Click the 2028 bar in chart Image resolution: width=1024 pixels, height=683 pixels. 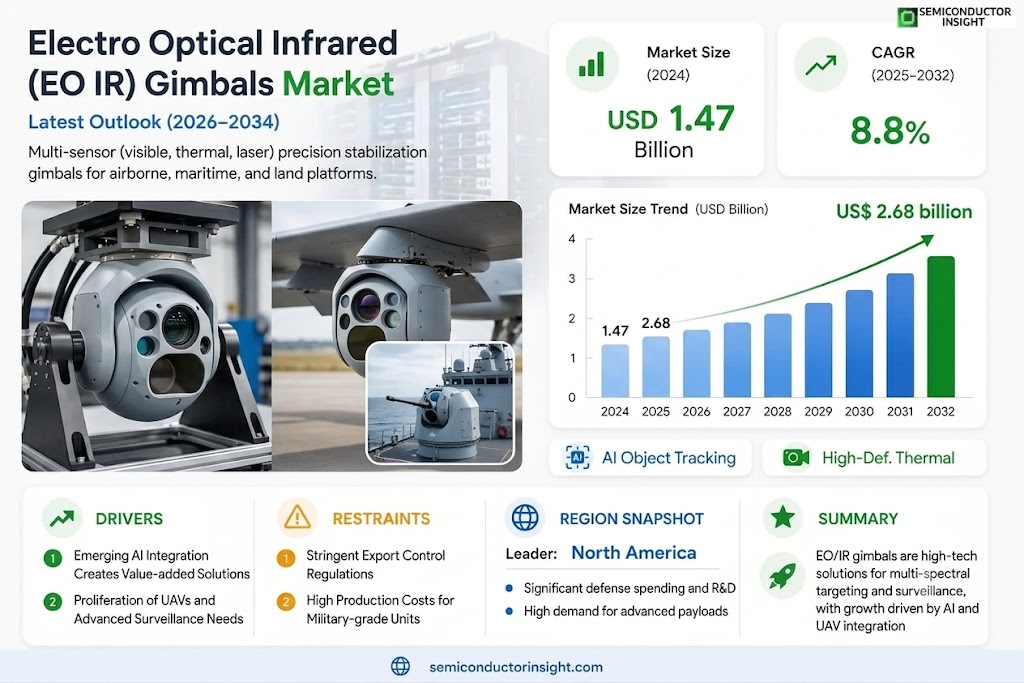[x=777, y=356]
